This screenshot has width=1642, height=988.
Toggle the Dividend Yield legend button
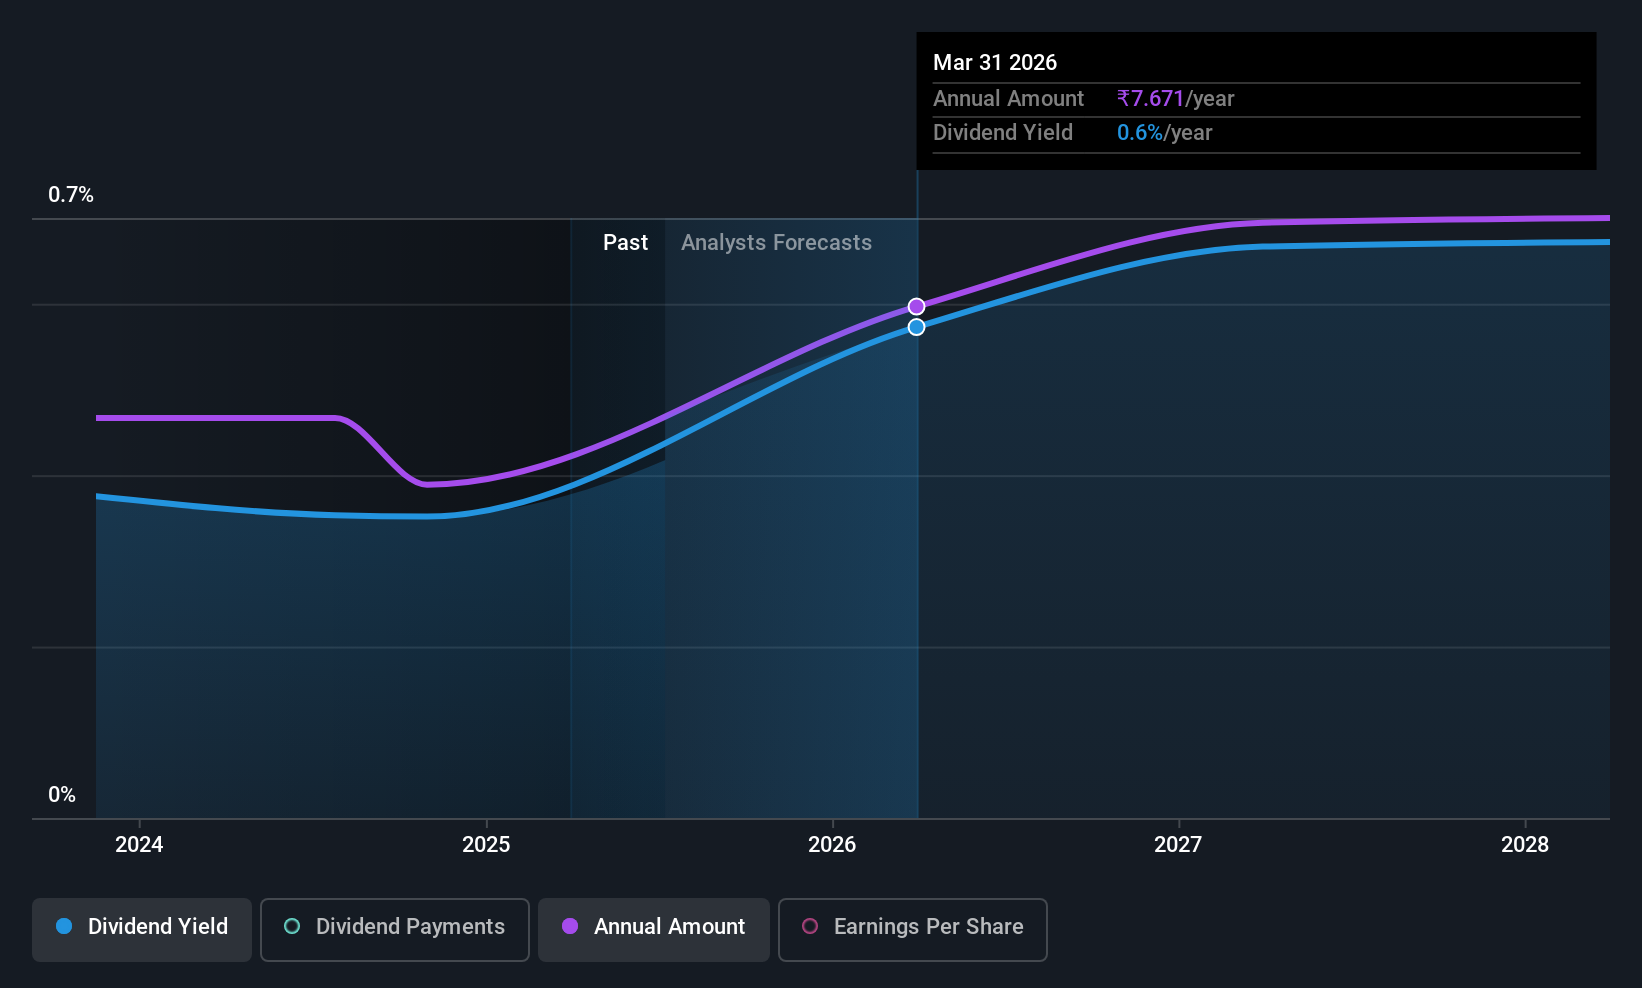pos(142,929)
